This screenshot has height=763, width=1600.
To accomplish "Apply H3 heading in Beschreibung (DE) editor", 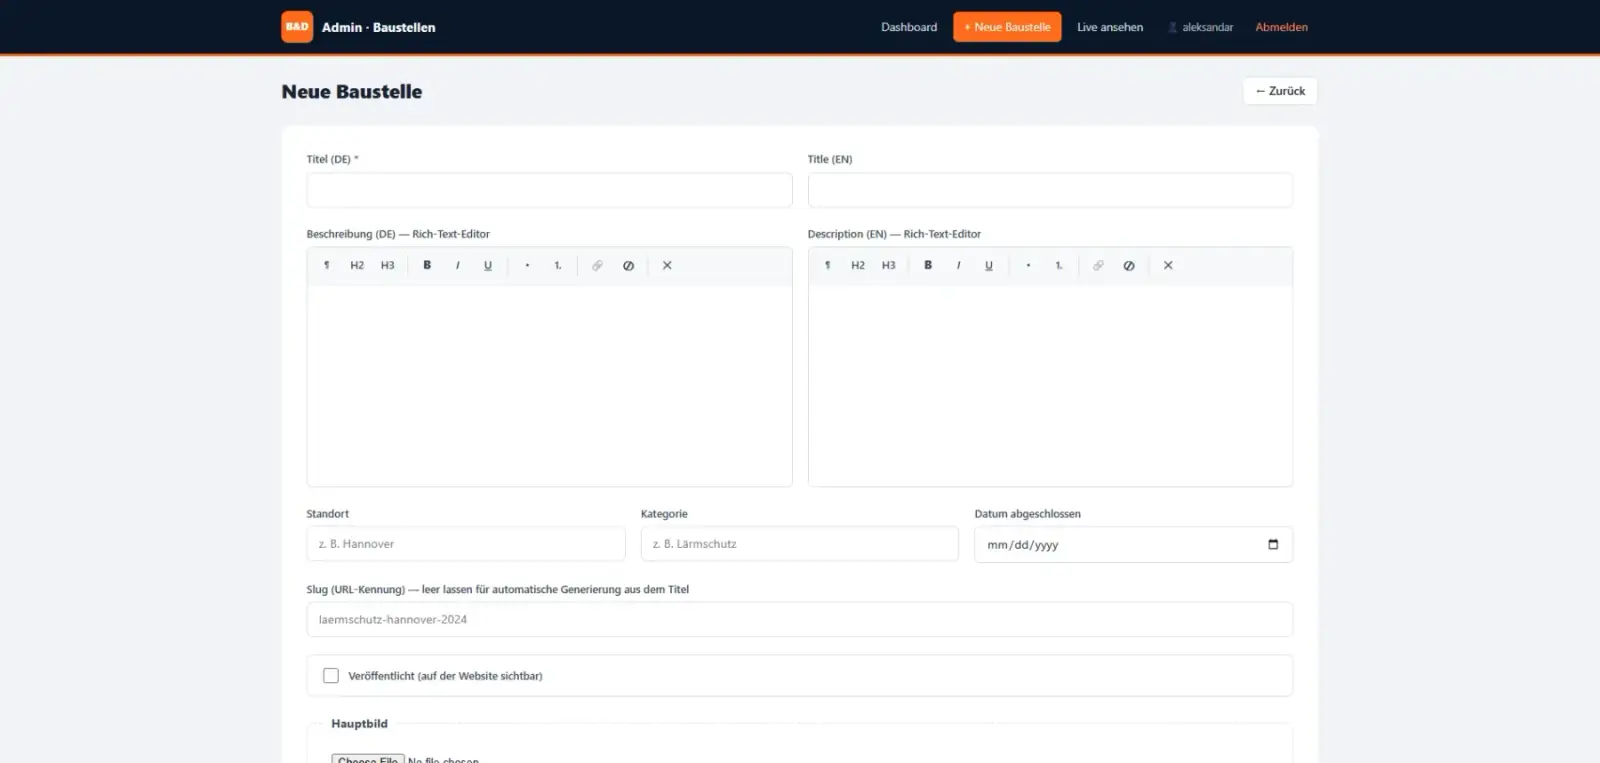I will 388,266.
